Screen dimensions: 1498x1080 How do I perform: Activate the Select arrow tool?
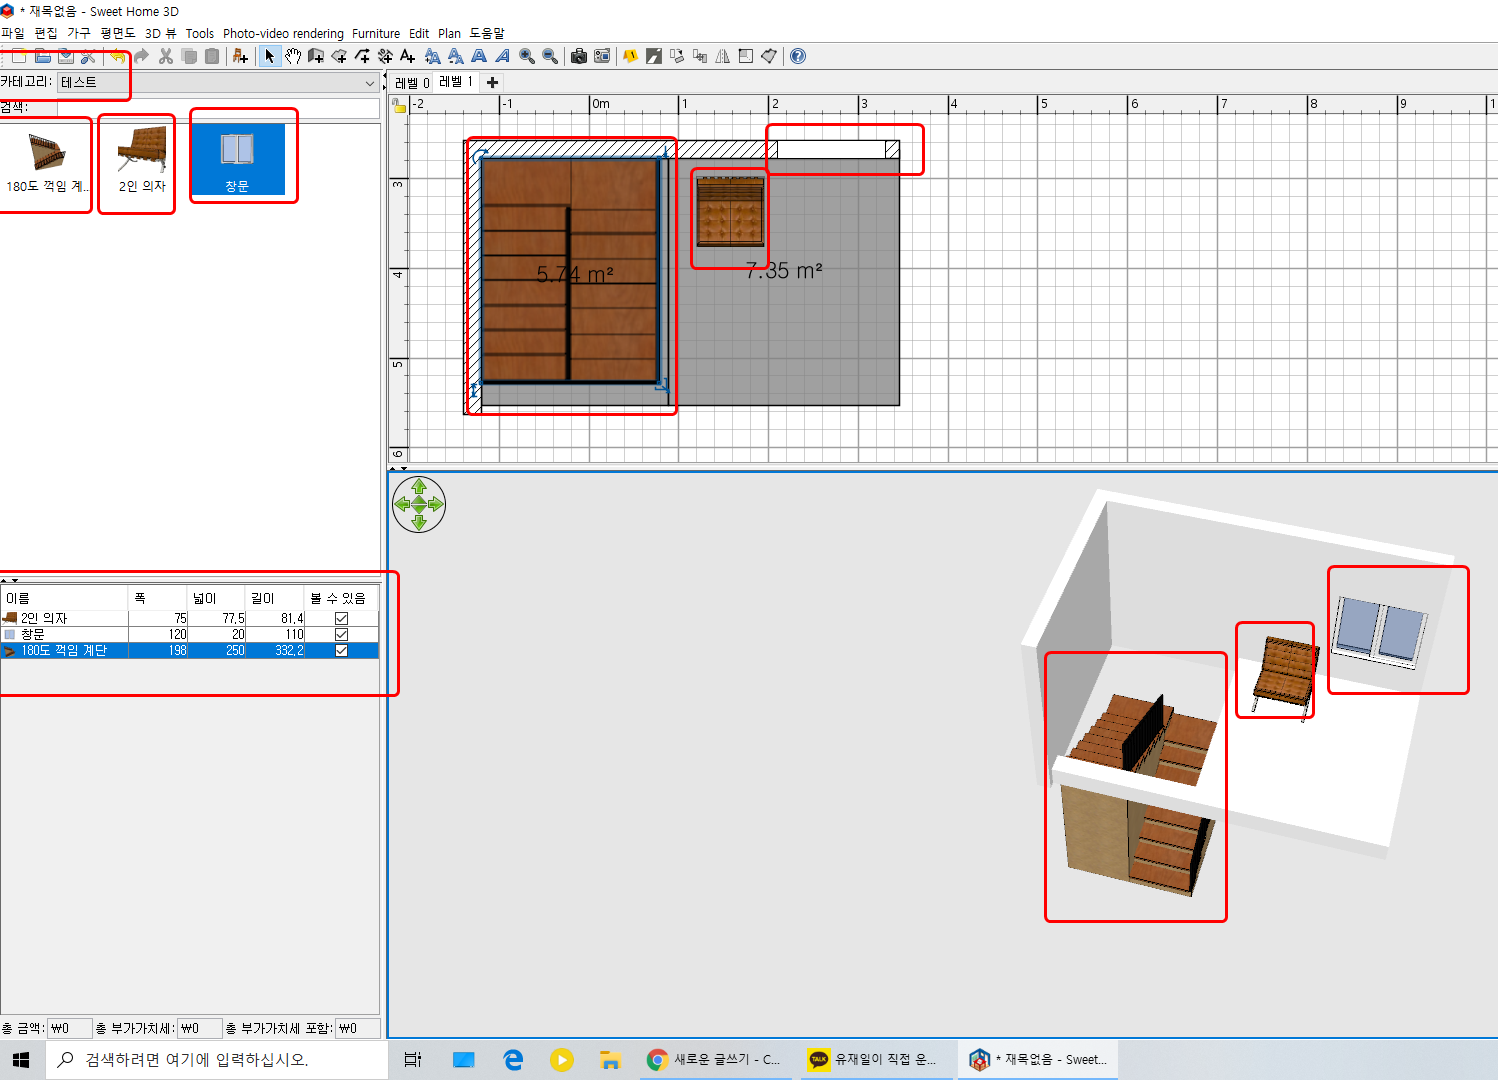(x=269, y=56)
